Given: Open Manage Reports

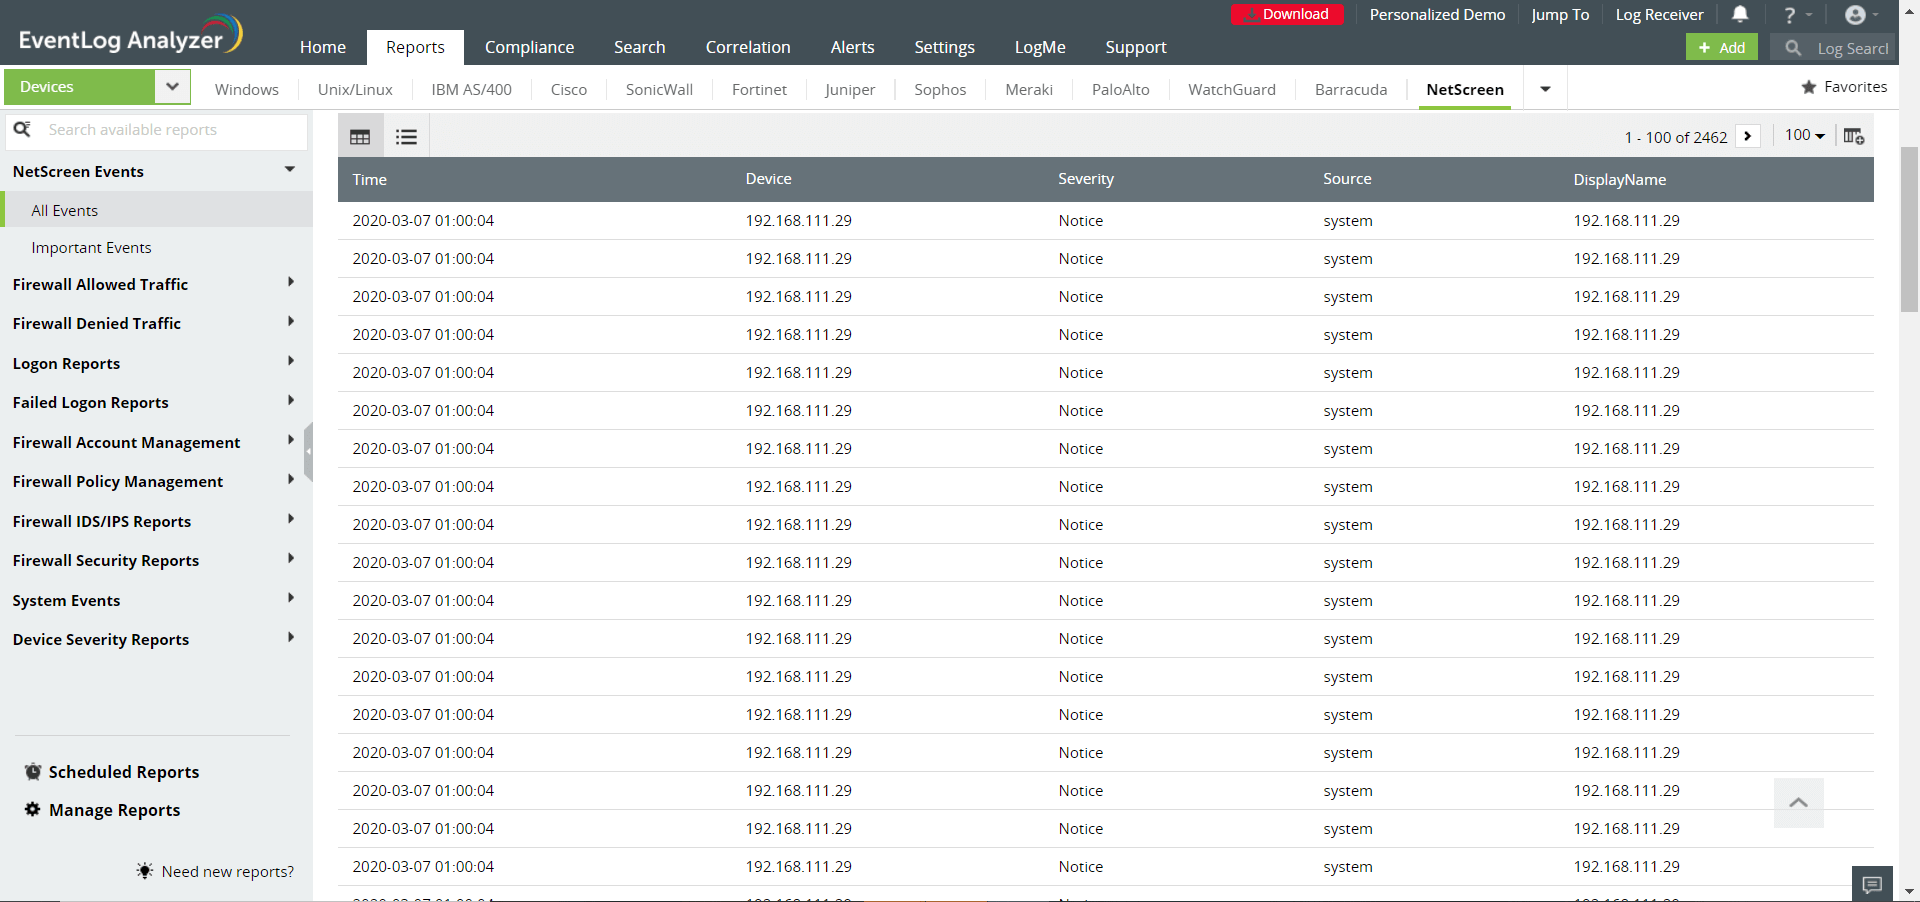Looking at the screenshot, I should coord(115,809).
